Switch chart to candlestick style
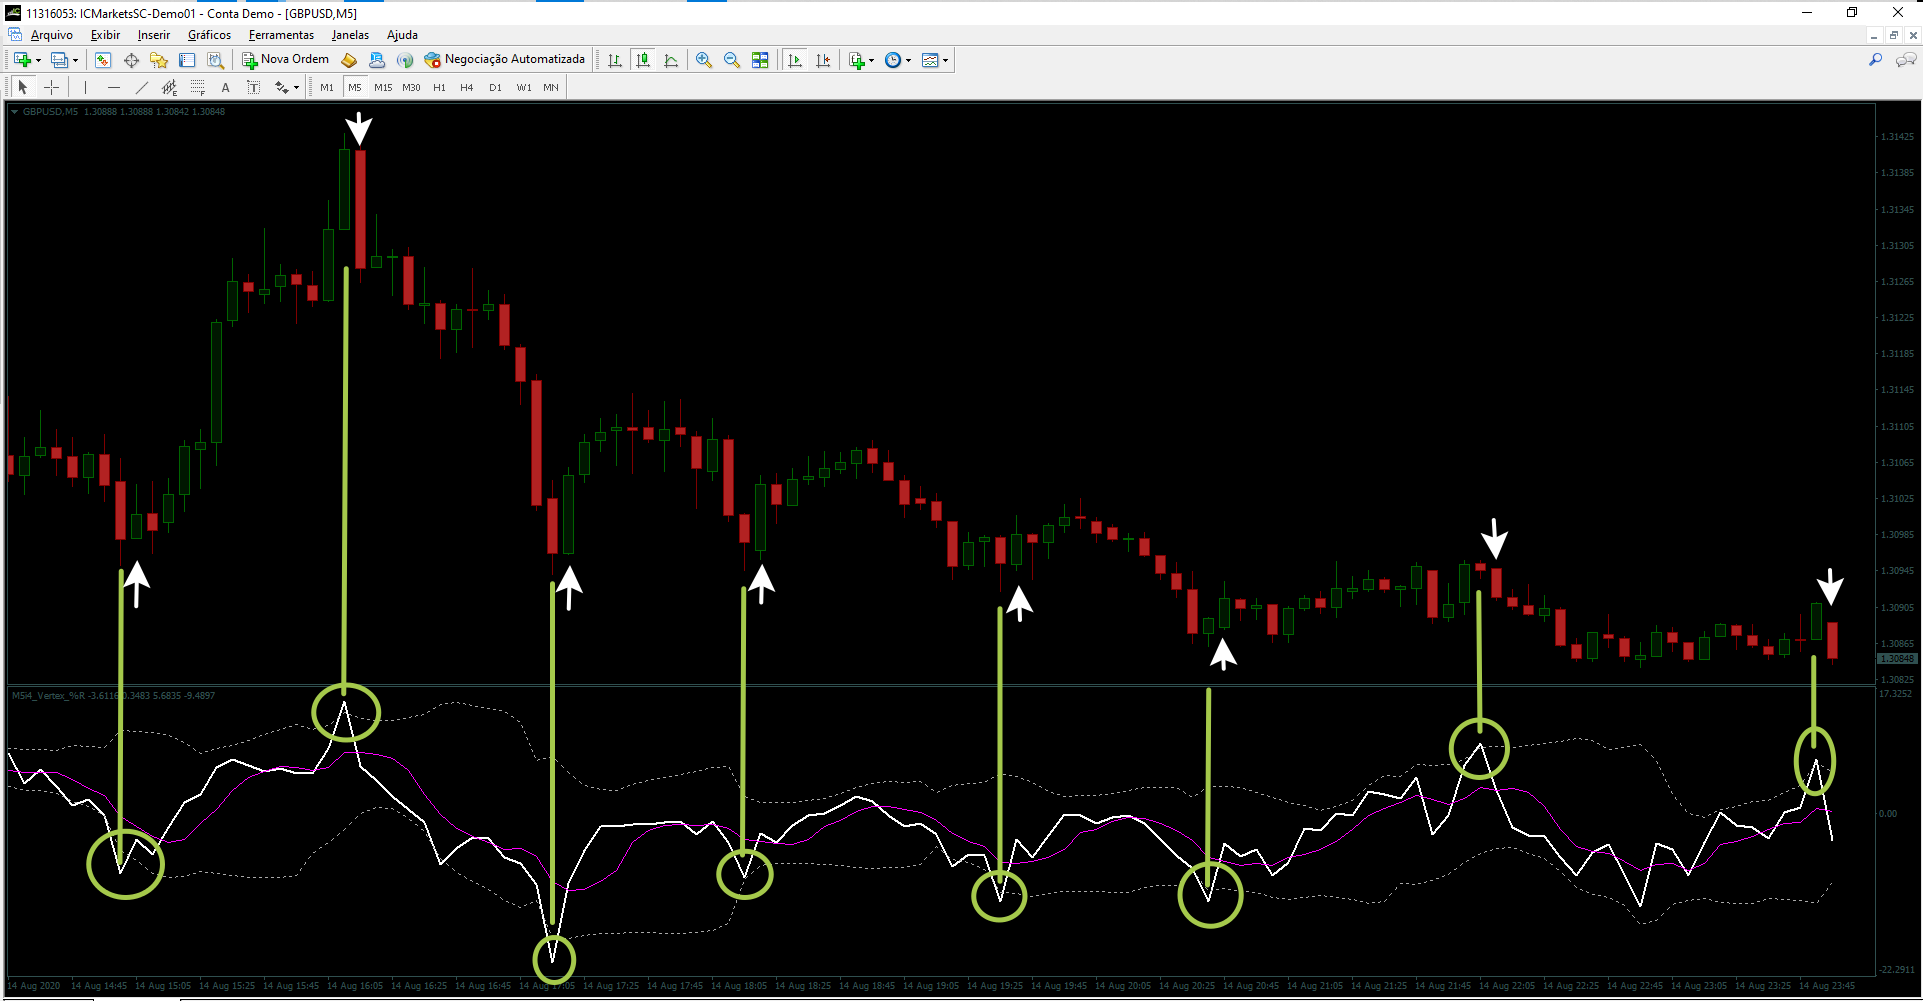1923x1001 pixels. pos(643,60)
